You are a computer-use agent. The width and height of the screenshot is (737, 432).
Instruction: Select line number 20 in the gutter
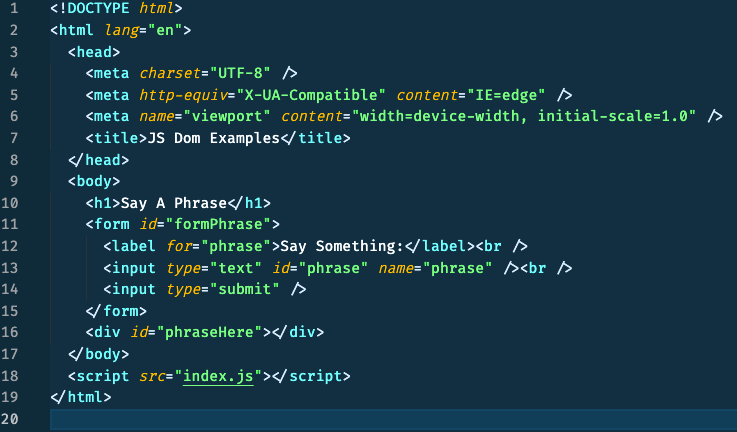9,419
